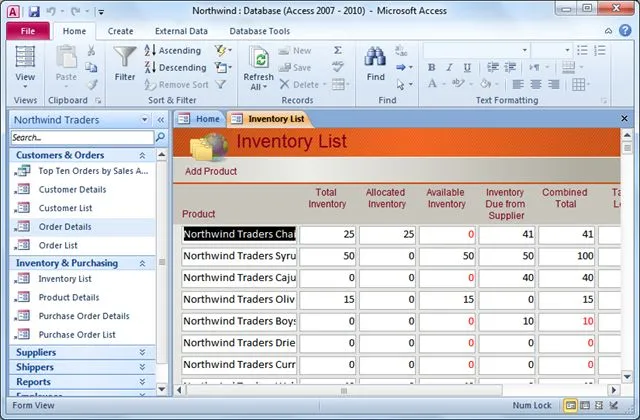Screen dimensions: 640x420
Task: Switch to the External Data tab
Action: pos(181,31)
